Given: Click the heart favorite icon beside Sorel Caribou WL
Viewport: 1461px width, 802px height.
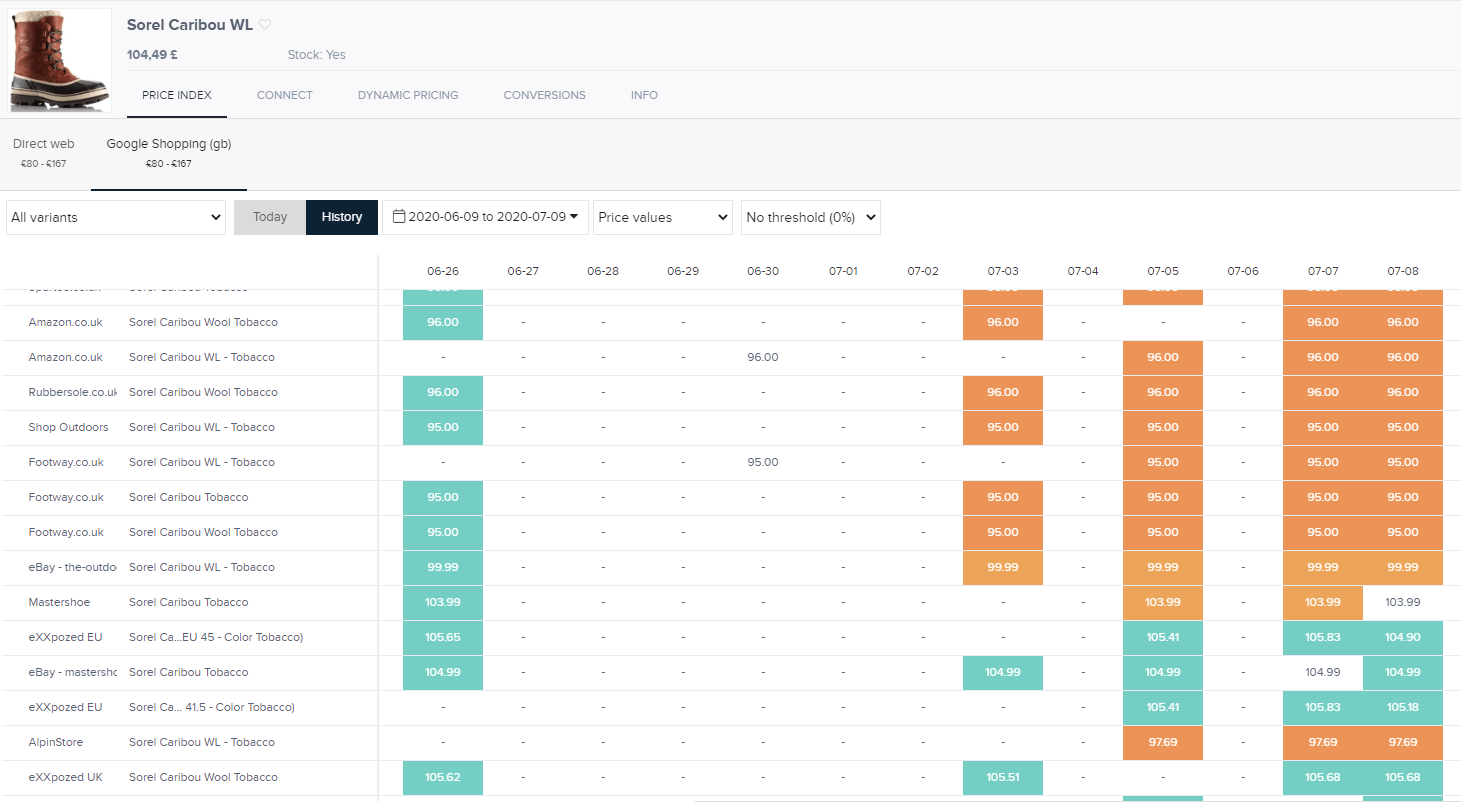Looking at the screenshot, I should click(x=265, y=25).
